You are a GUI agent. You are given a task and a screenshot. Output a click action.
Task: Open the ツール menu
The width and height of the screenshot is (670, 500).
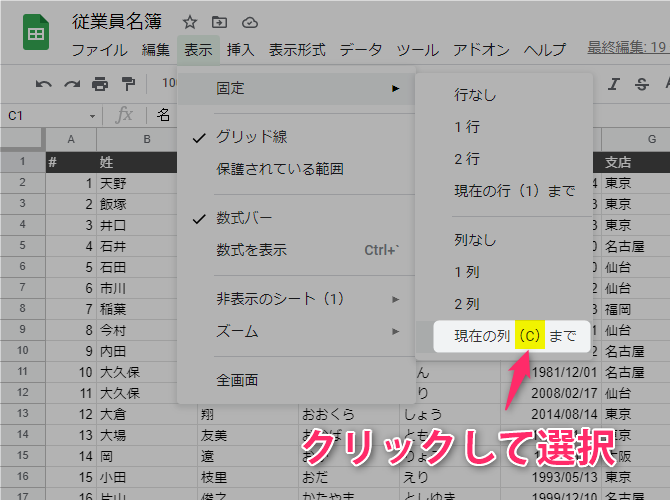coord(417,50)
